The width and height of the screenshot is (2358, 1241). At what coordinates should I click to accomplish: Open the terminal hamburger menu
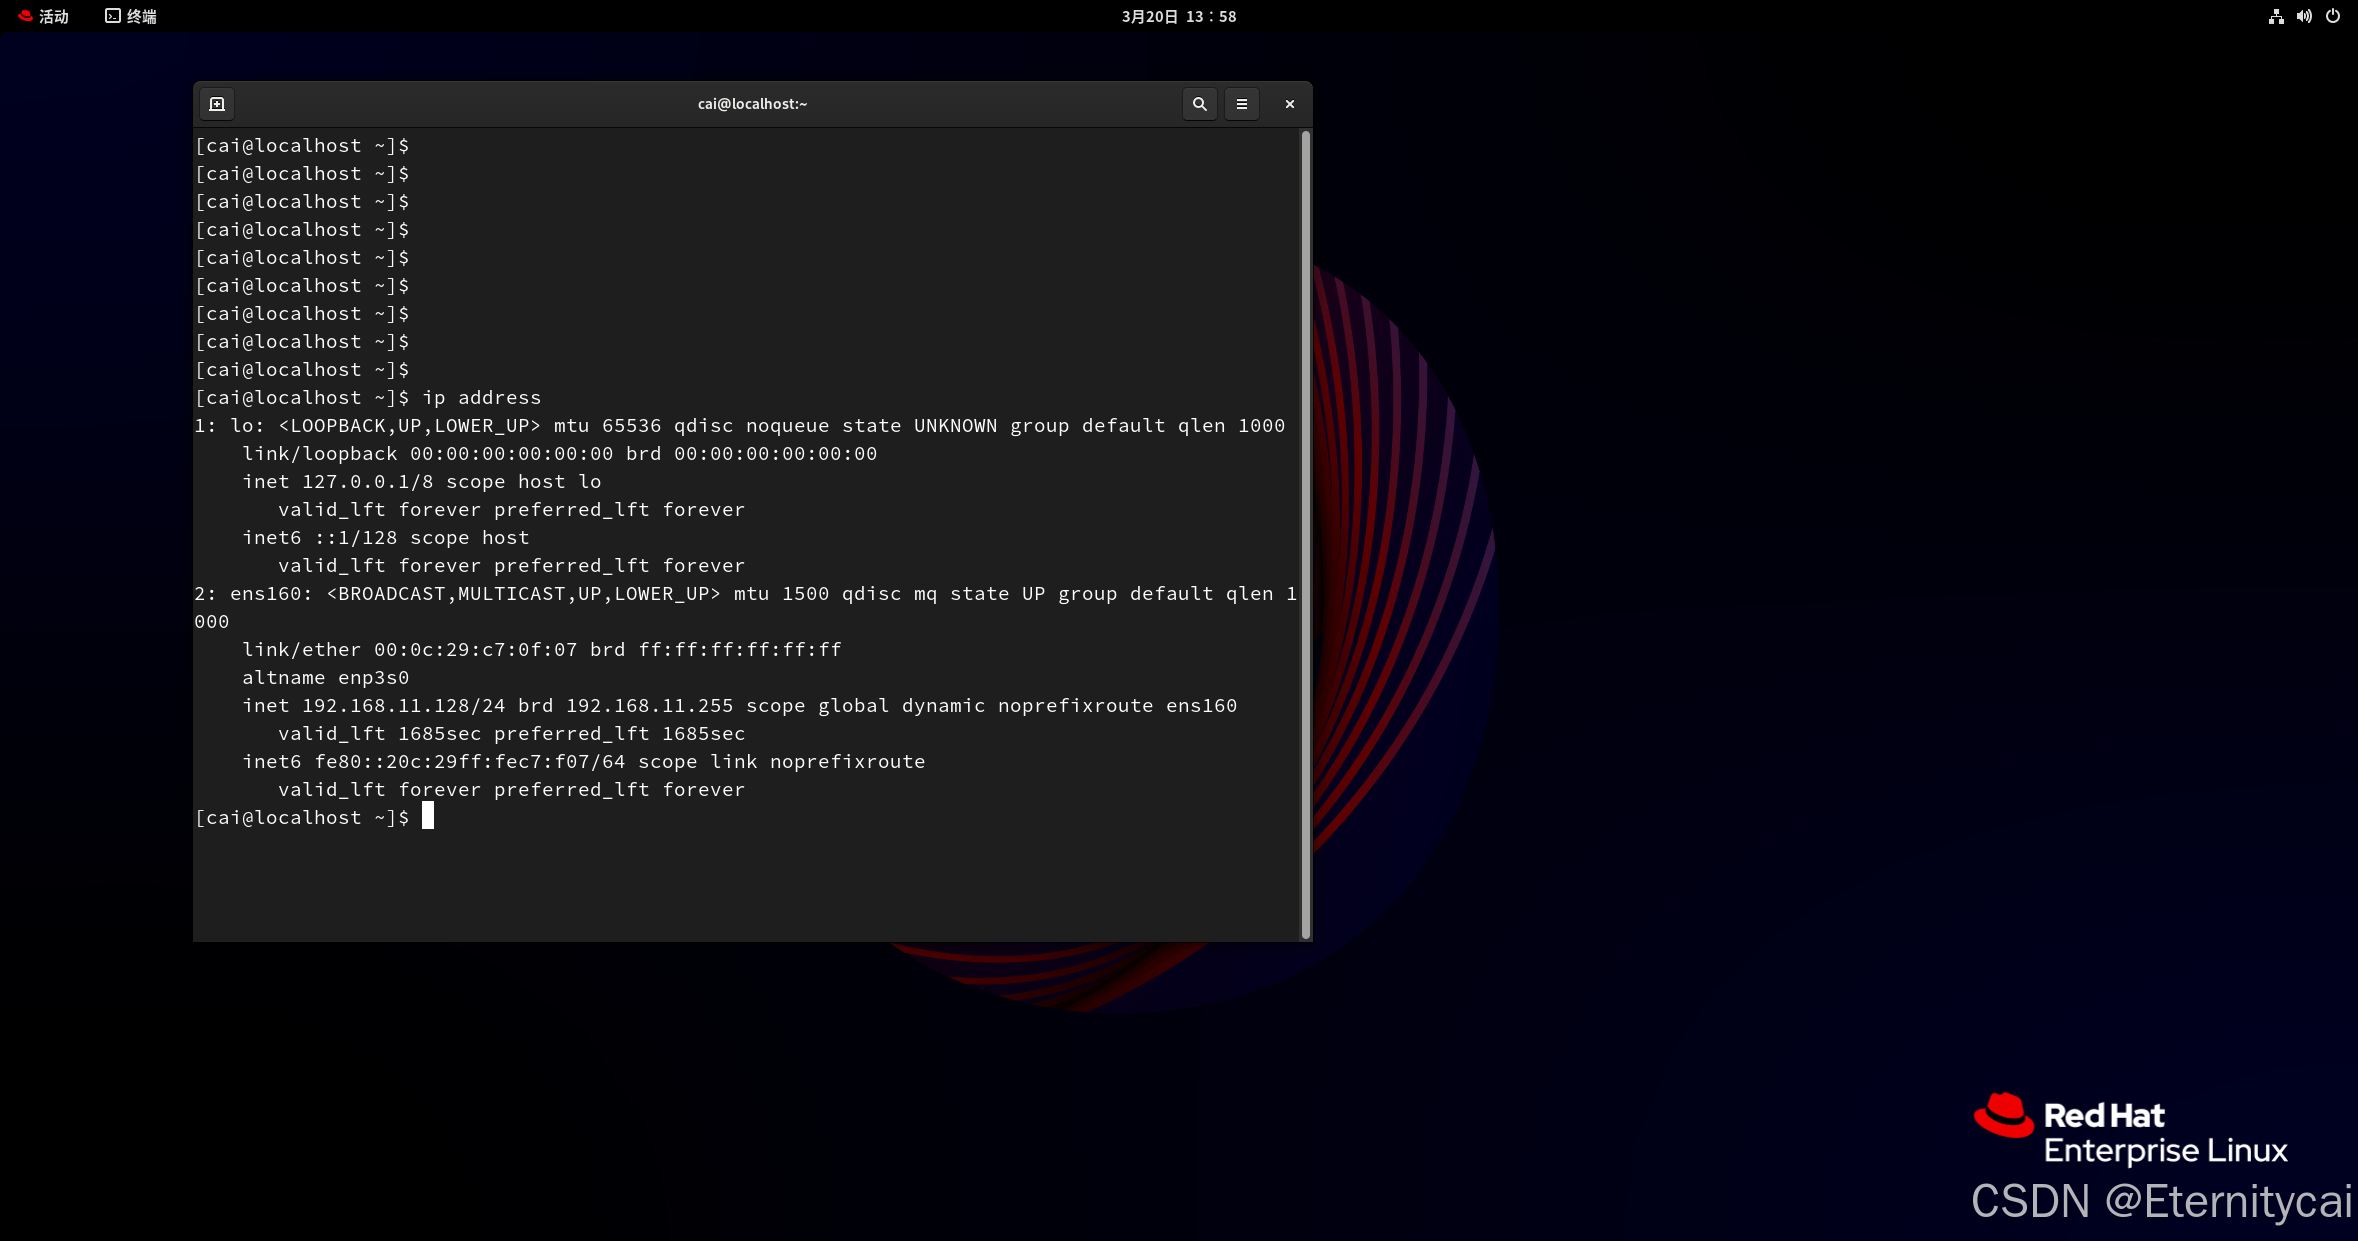[x=1242, y=104]
